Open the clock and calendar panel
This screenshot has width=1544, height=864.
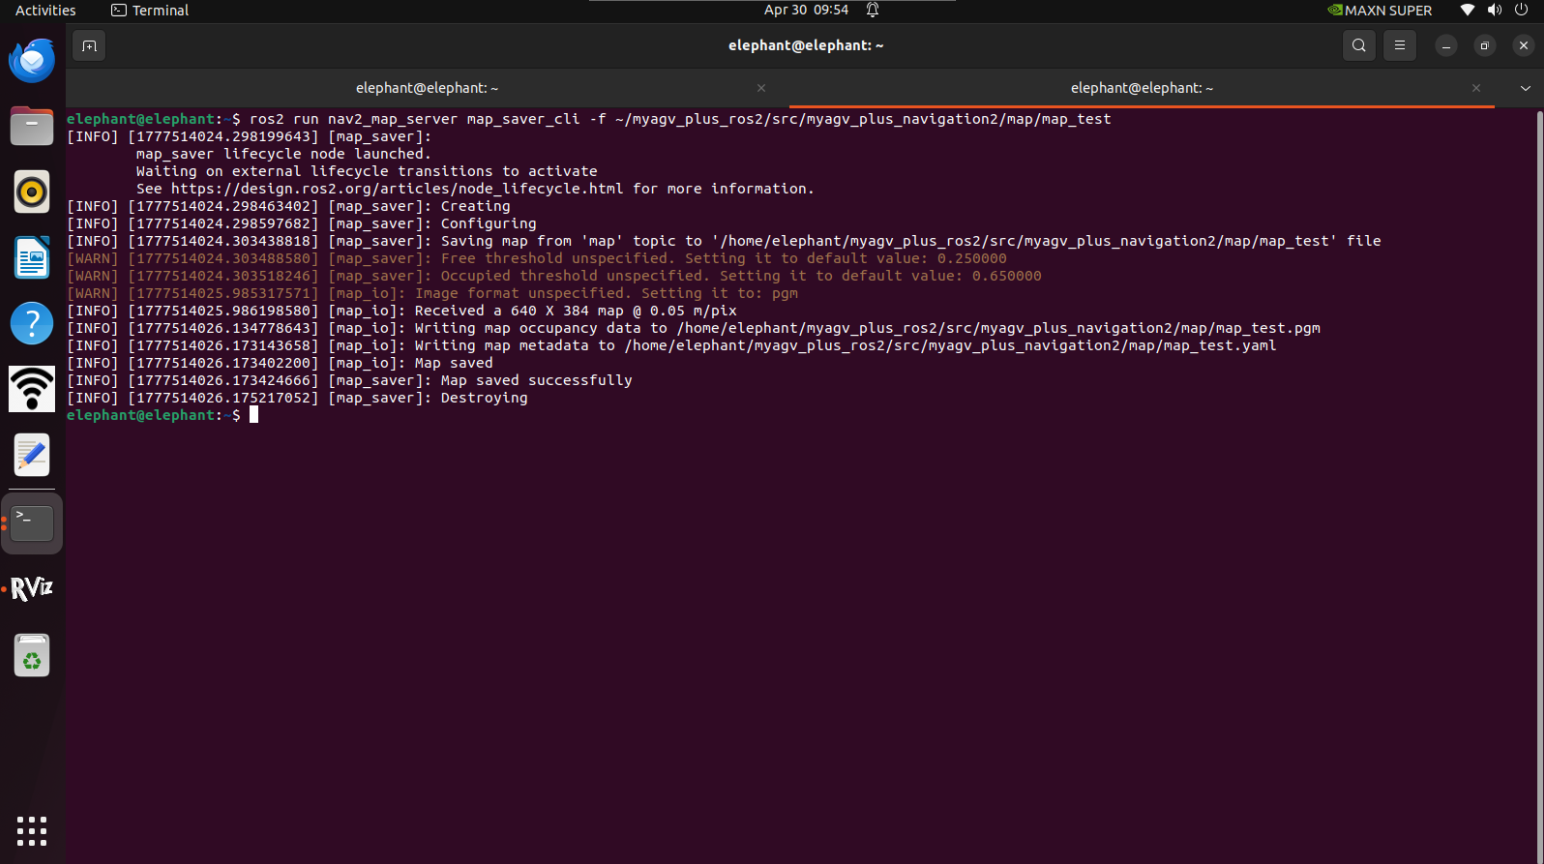pyautogui.click(x=806, y=10)
